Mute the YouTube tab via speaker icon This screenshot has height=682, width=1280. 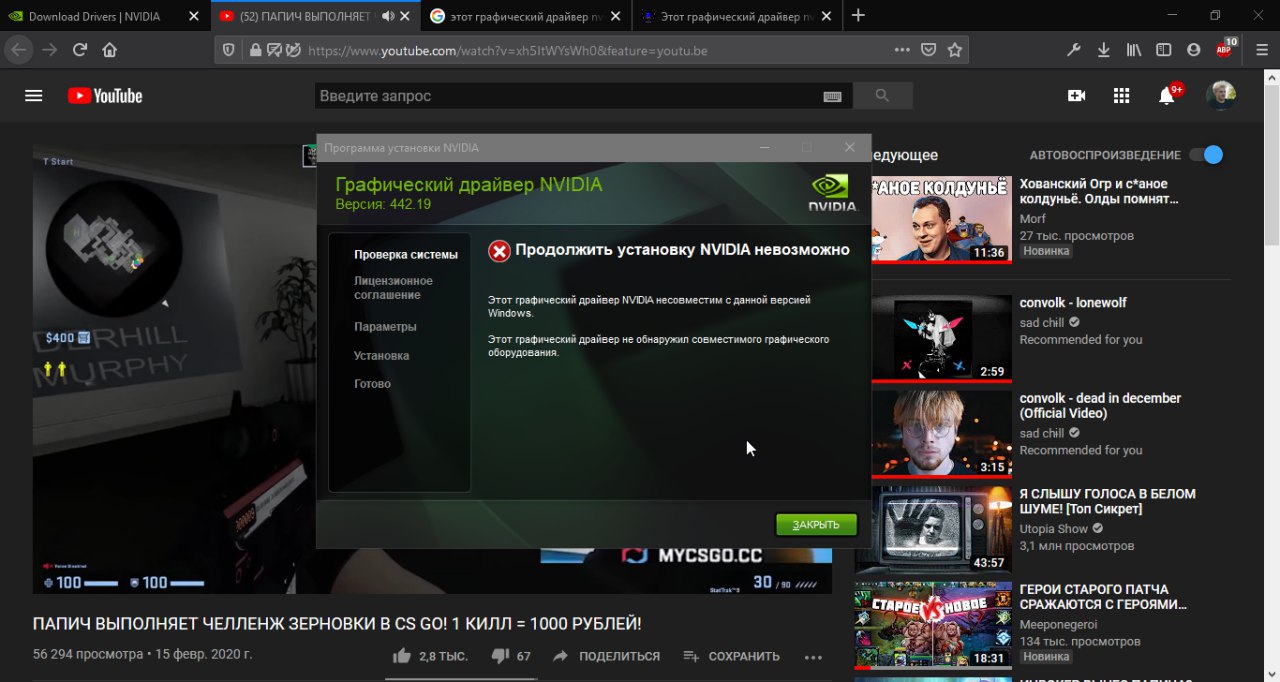pos(388,16)
